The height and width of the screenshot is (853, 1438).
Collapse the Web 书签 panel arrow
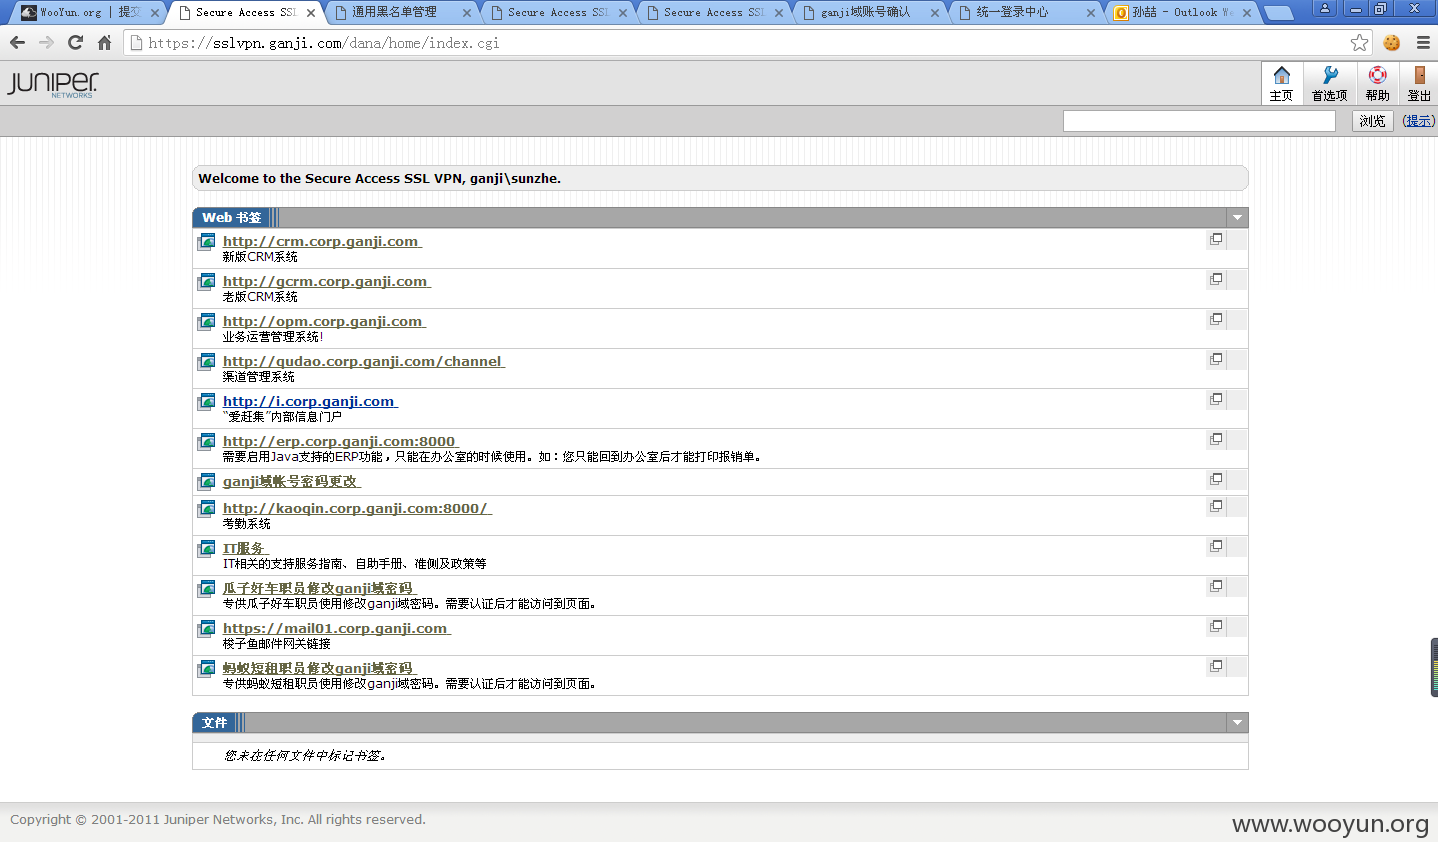(1237, 218)
